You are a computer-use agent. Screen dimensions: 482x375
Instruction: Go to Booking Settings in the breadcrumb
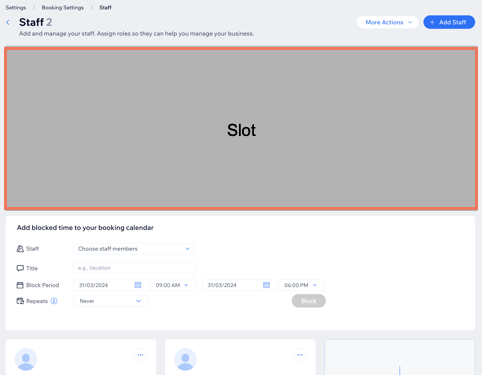(x=63, y=7)
